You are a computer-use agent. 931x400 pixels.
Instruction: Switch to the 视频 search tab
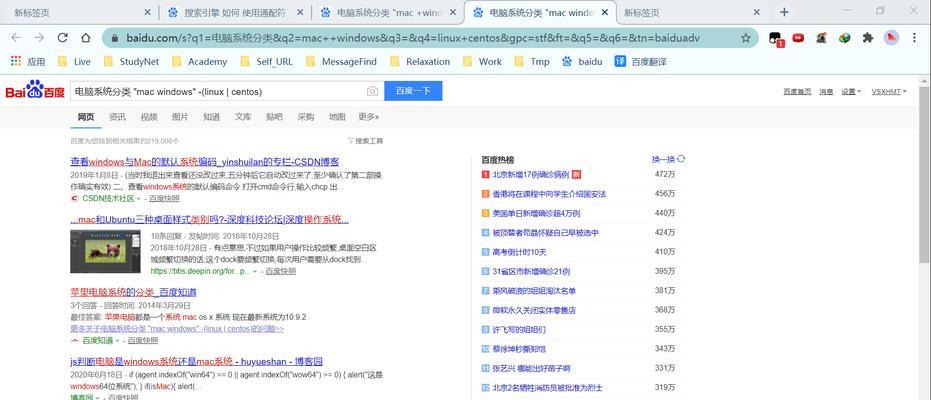149,117
